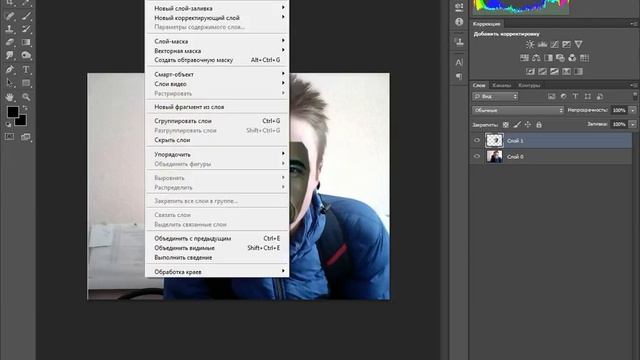
Task: Open the Info panel icon
Action: (x=459, y=22)
